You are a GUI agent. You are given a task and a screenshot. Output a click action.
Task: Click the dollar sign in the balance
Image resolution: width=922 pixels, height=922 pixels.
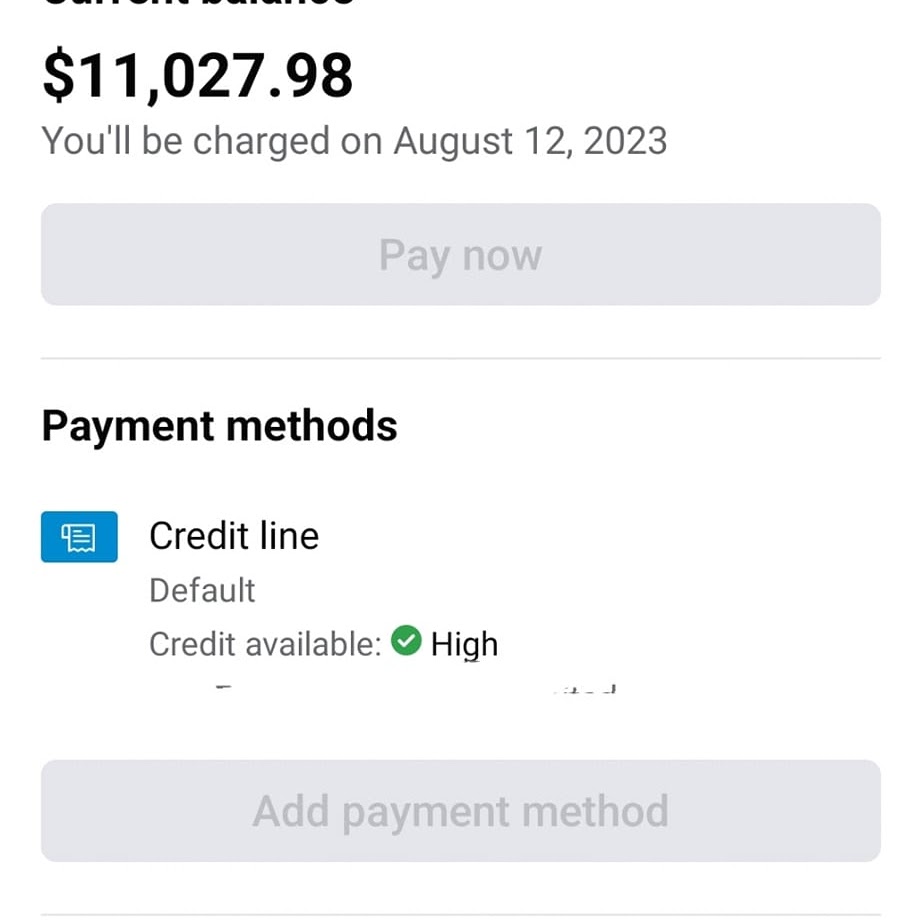coord(59,76)
